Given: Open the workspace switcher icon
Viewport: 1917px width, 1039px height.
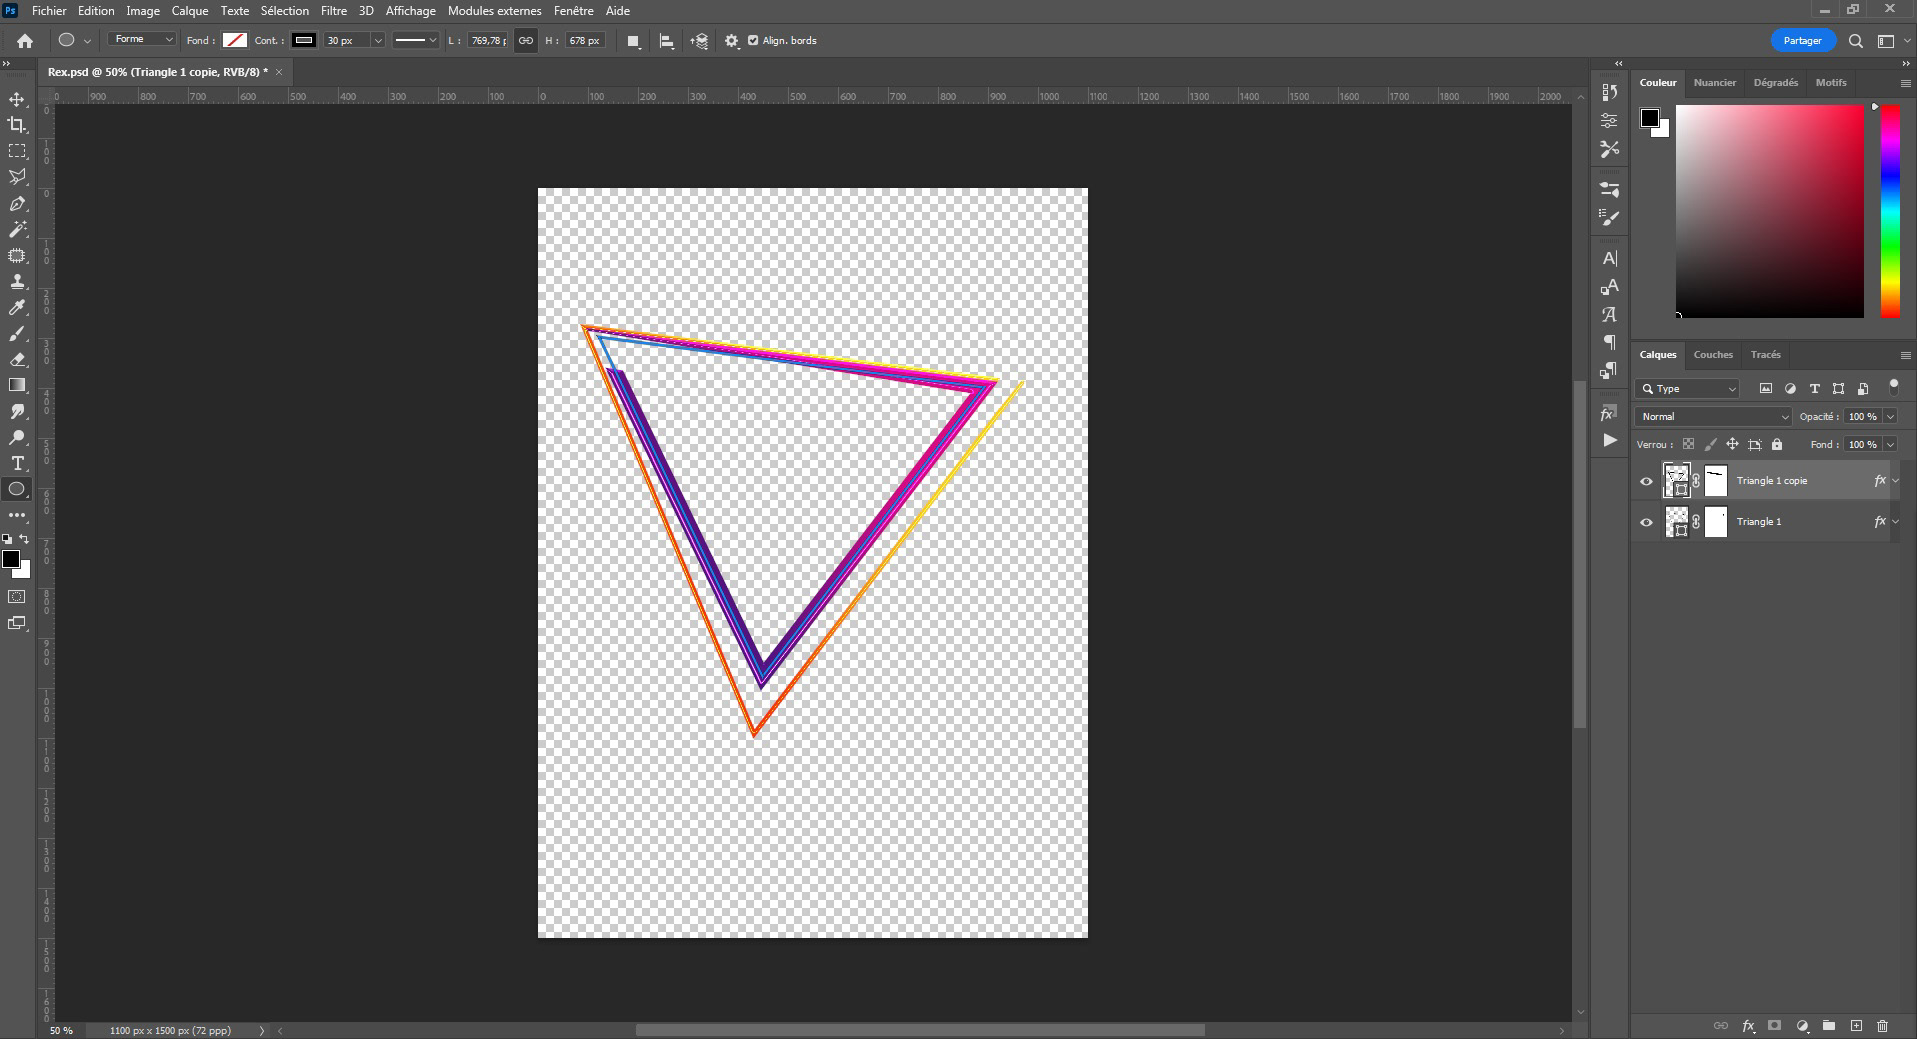Looking at the screenshot, I should 1886,41.
